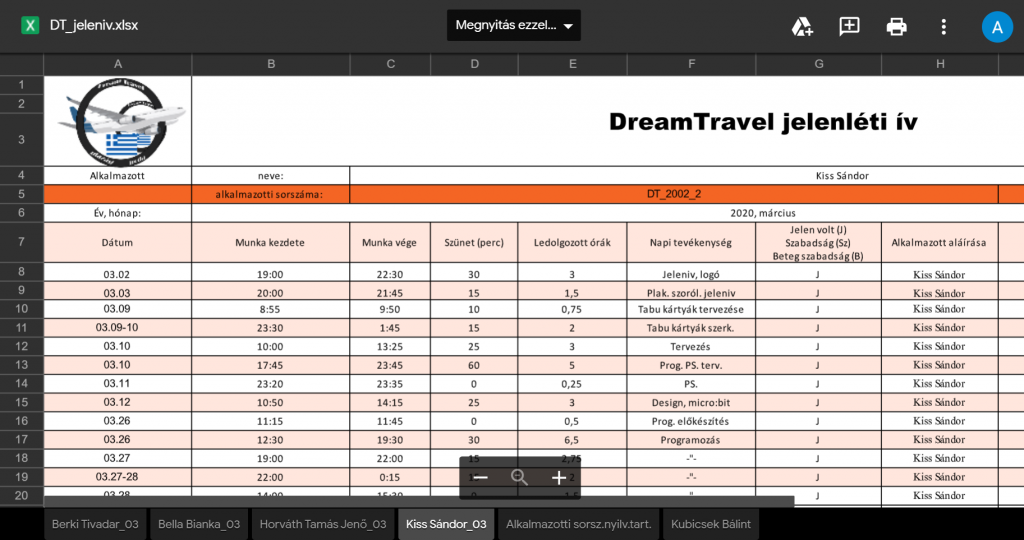
Task: Click the Excel file type icon
Action: [30, 25]
